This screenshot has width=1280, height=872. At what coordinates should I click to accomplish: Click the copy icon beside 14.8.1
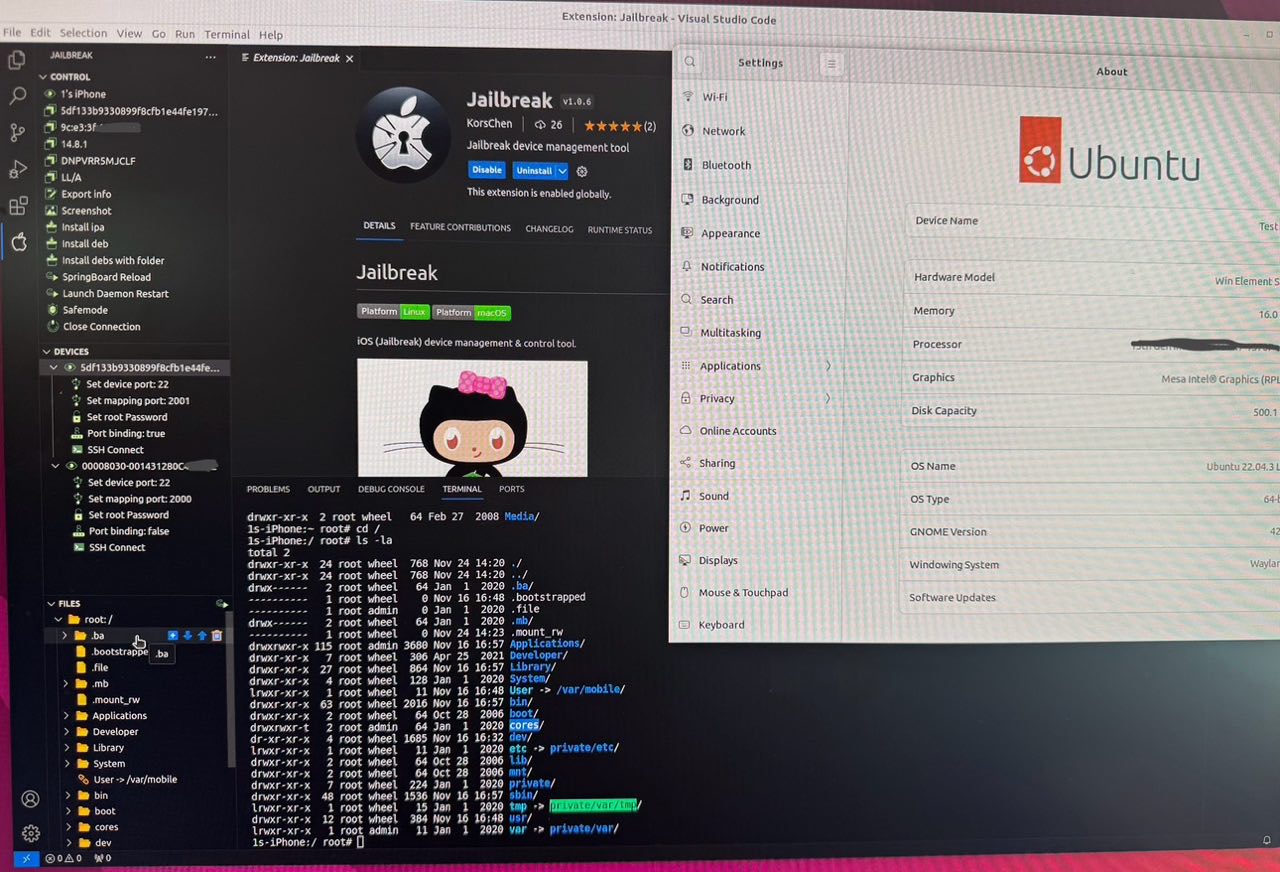pyautogui.click(x=52, y=144)
